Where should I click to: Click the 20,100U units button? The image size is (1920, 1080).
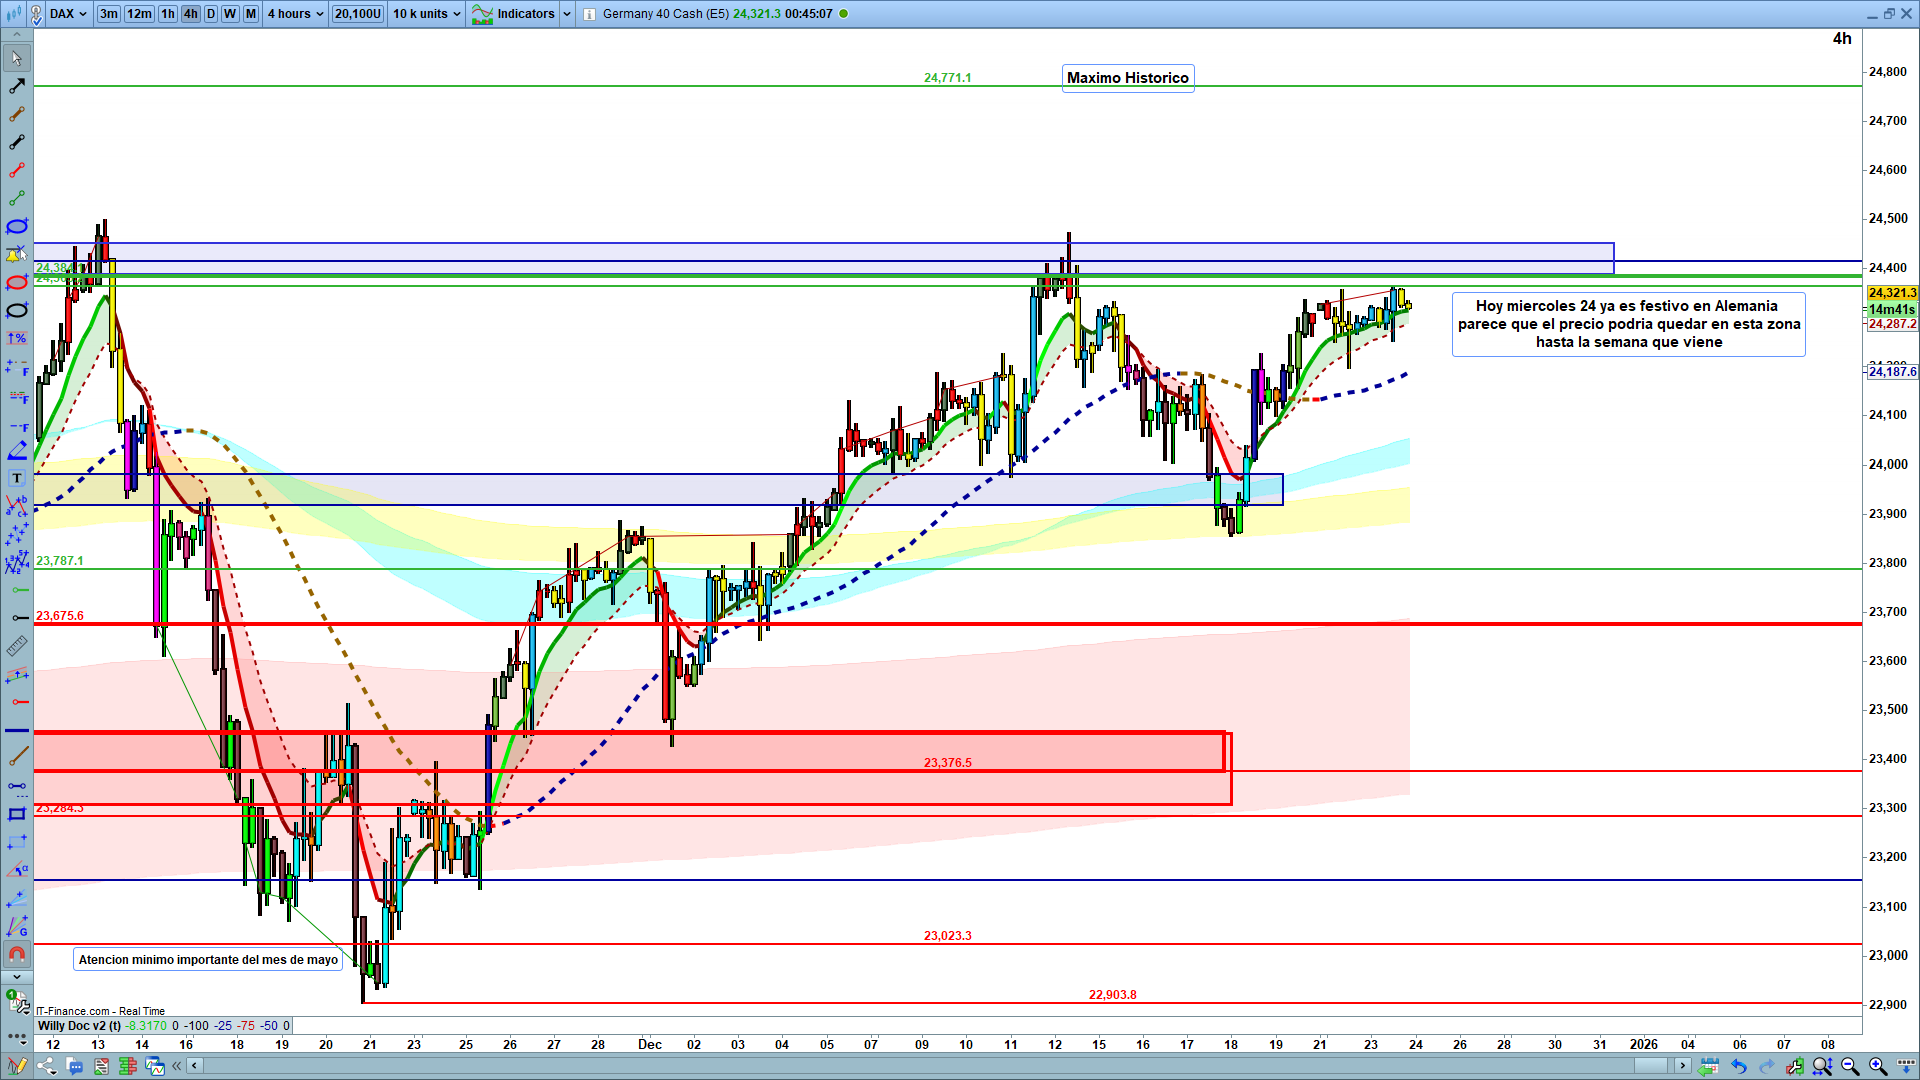coord(357,14)
